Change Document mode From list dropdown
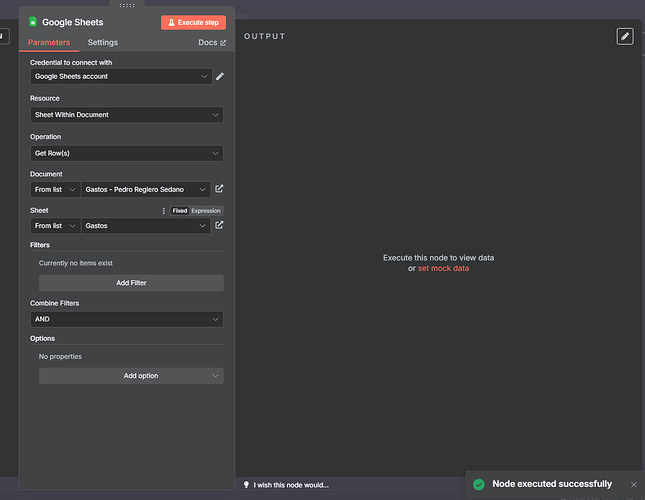Viewport: 645px width, 500px height. (x=55, y=190)
